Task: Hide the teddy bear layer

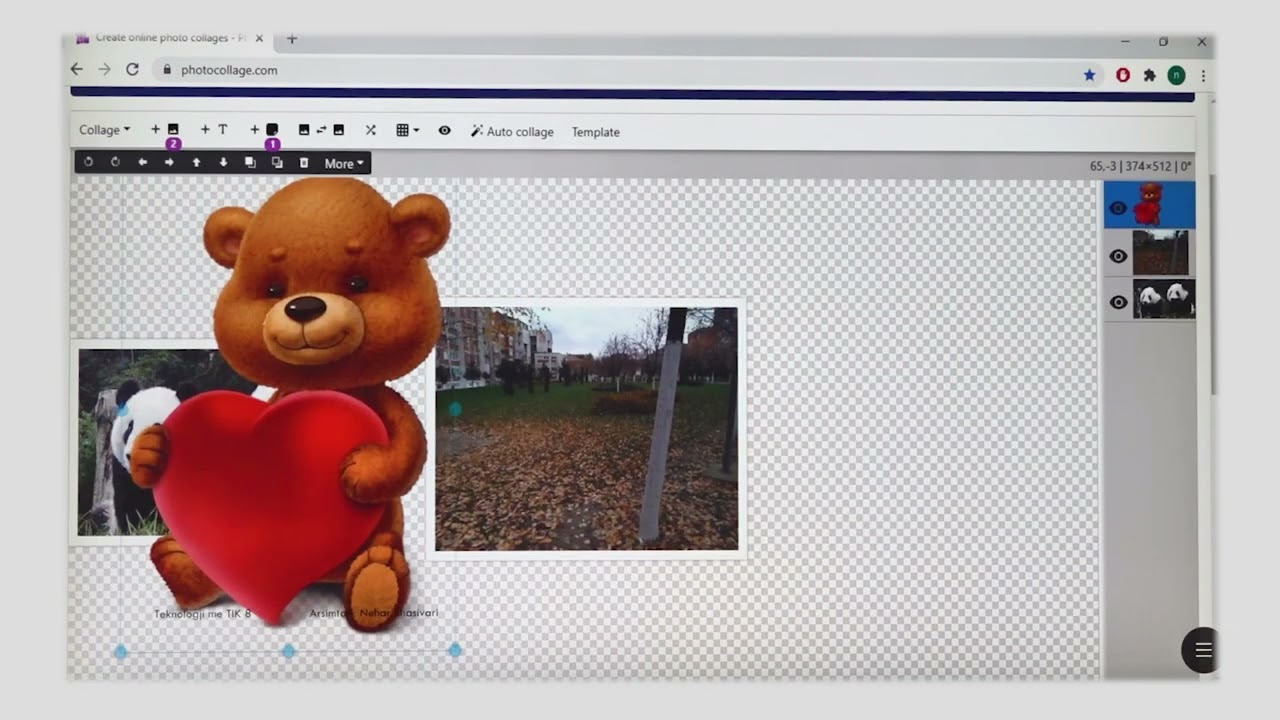Action: [1118, 208]
